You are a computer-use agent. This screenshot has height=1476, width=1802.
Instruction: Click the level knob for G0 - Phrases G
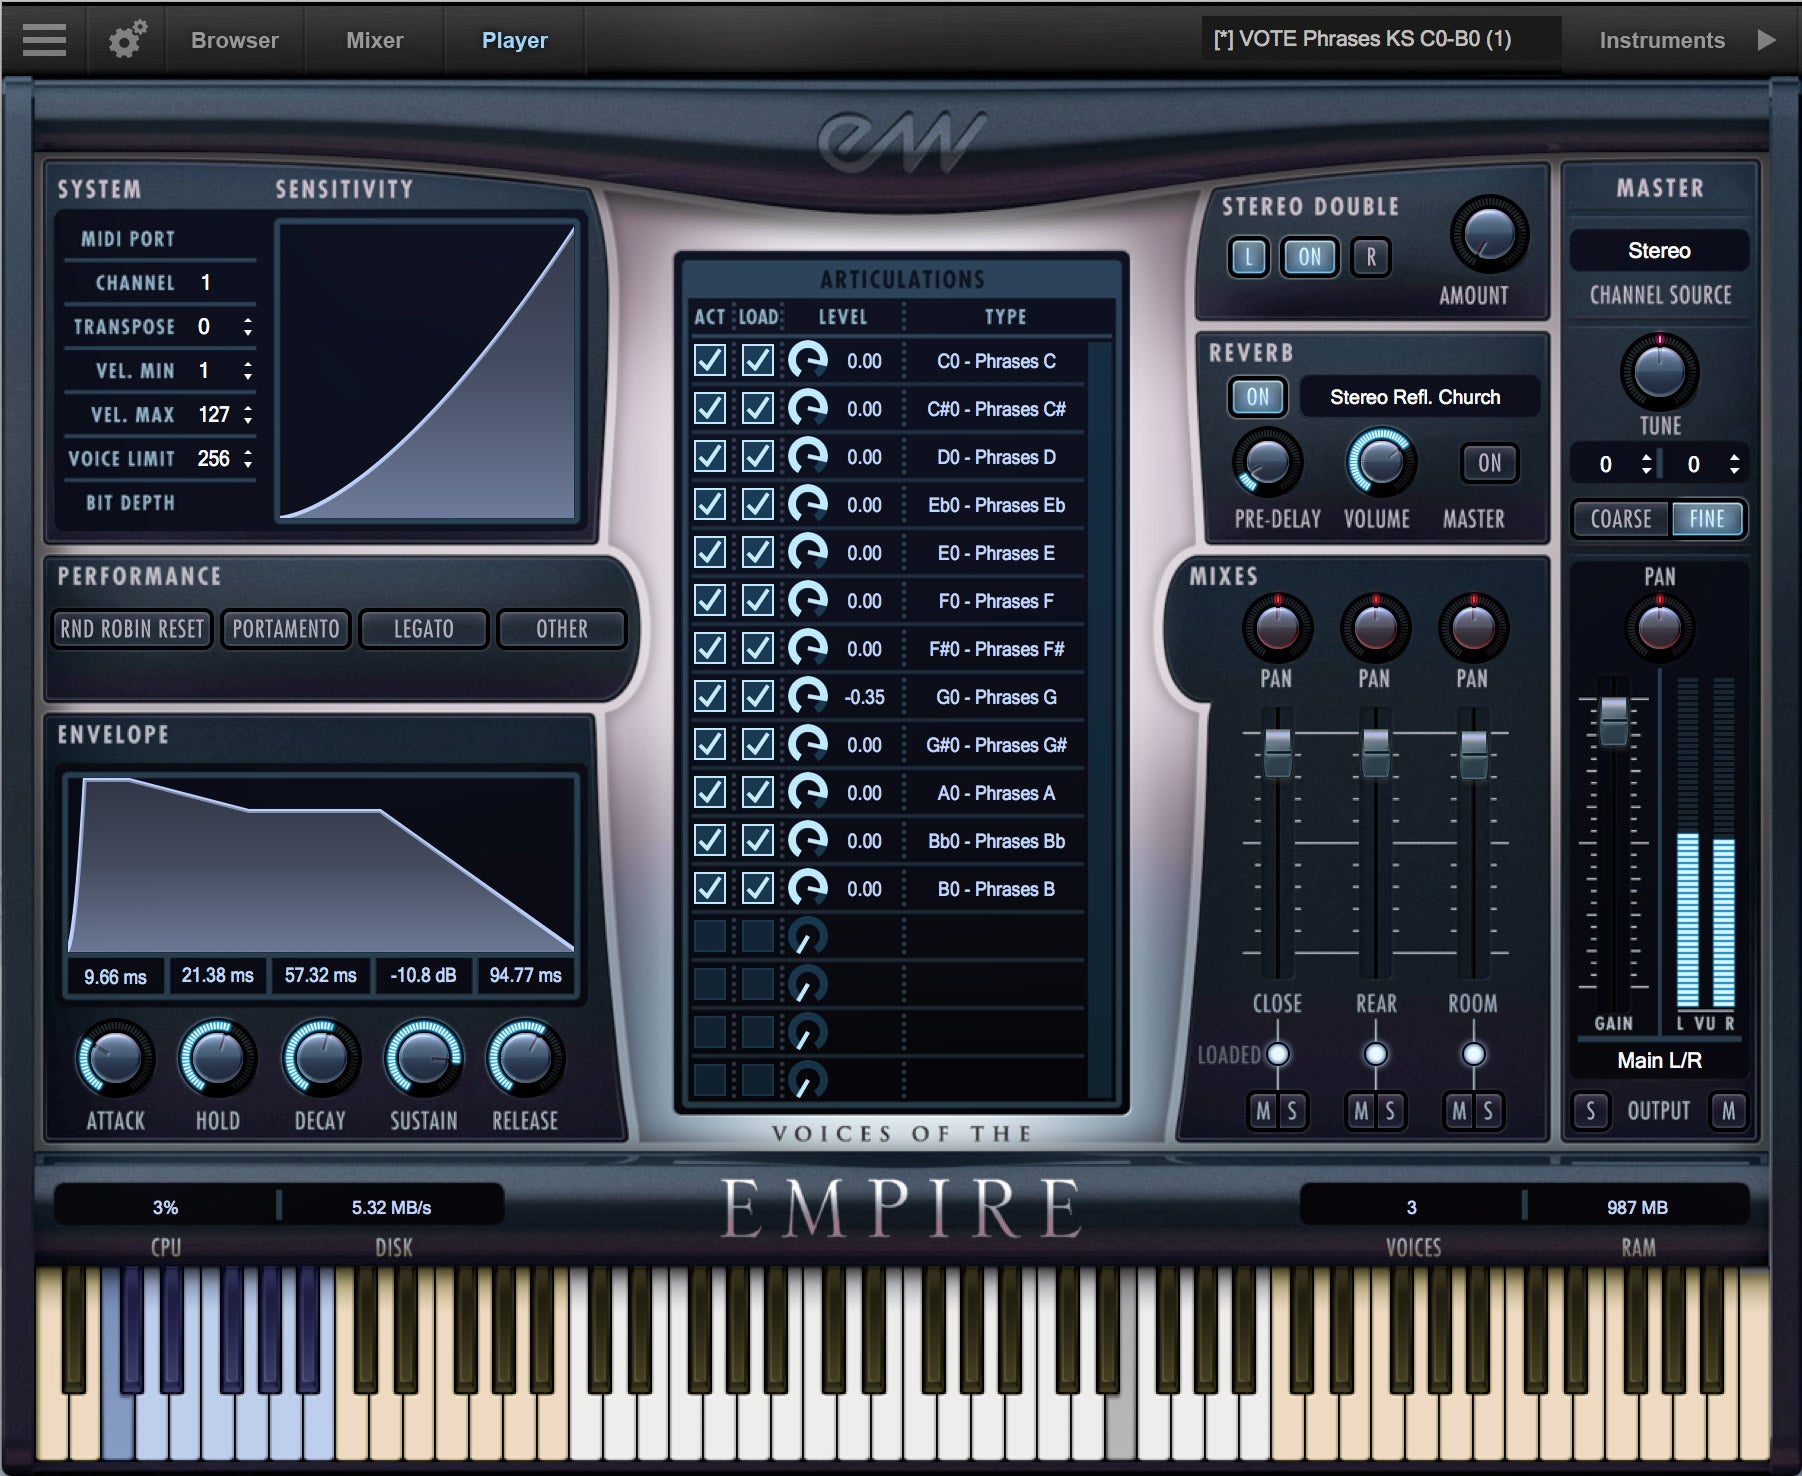(x=806, y=697)
